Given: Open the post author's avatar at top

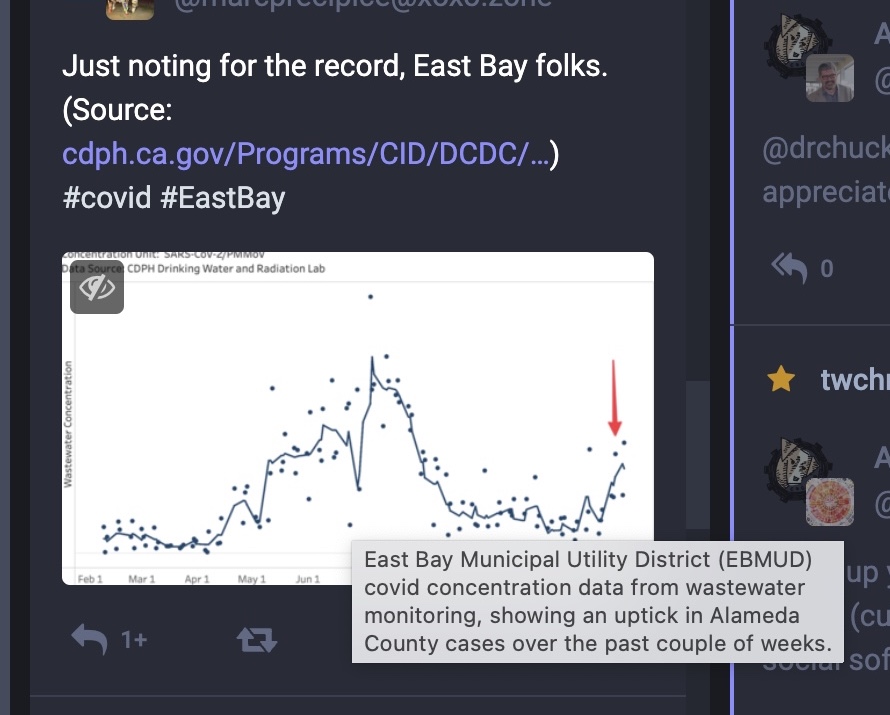Looking at the screenshot, I should [x=130, y=9].
